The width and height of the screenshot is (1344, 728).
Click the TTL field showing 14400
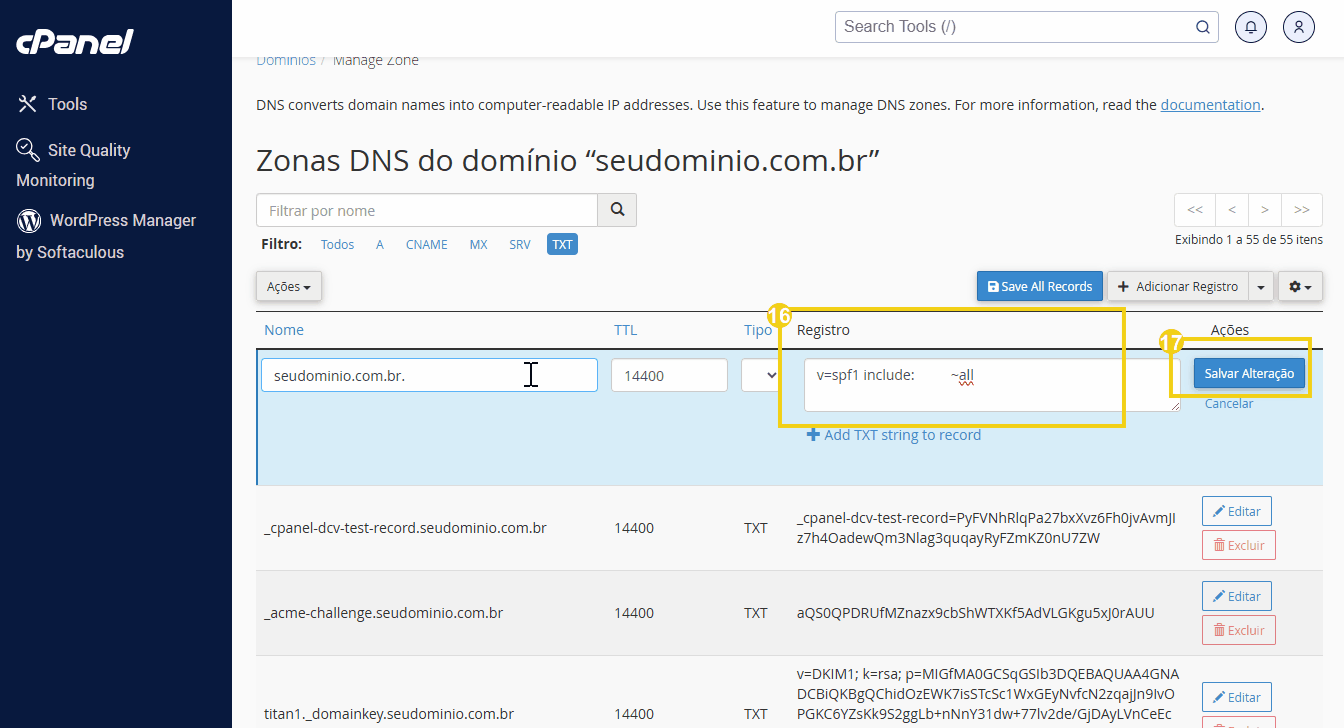pos(669,375)
